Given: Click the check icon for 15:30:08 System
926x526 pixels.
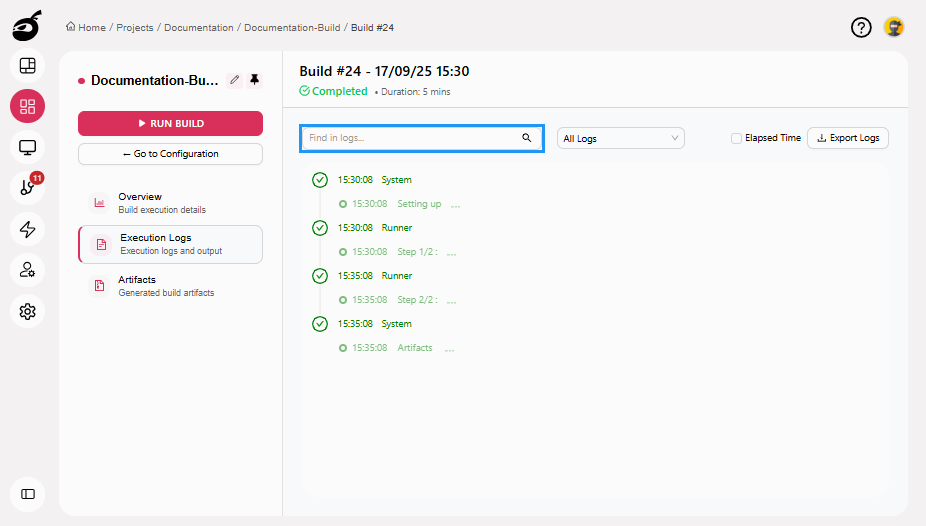Looking at the screenshot, I should [x=320, y=179].
